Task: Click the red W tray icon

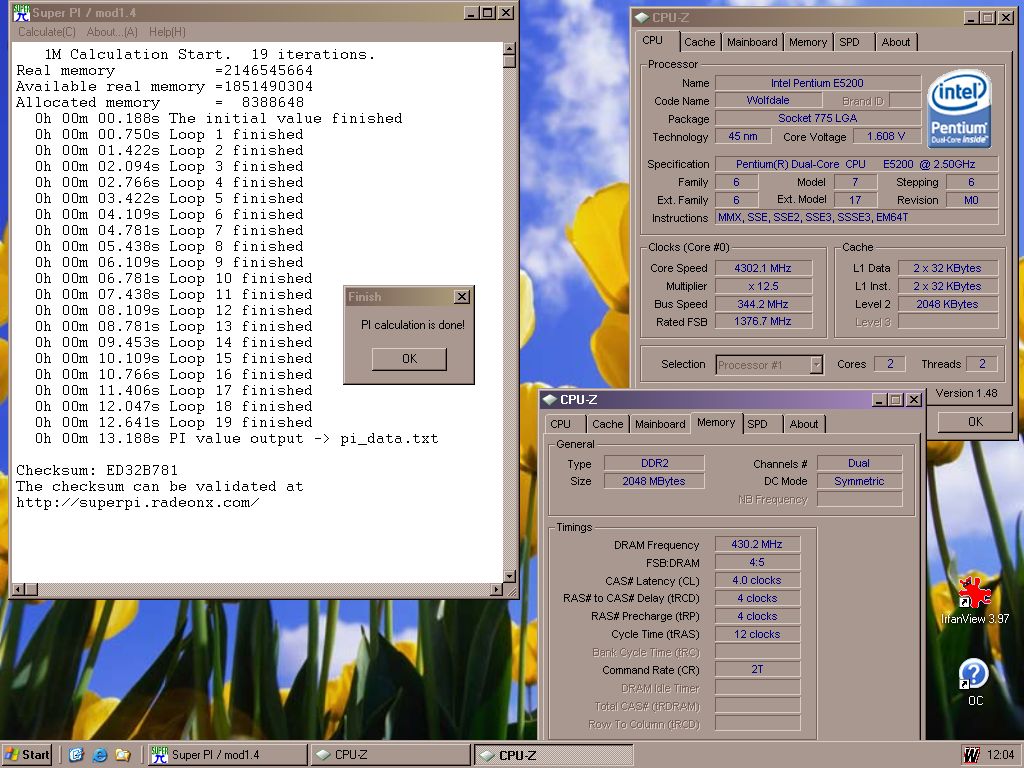Action: point(971,755)
